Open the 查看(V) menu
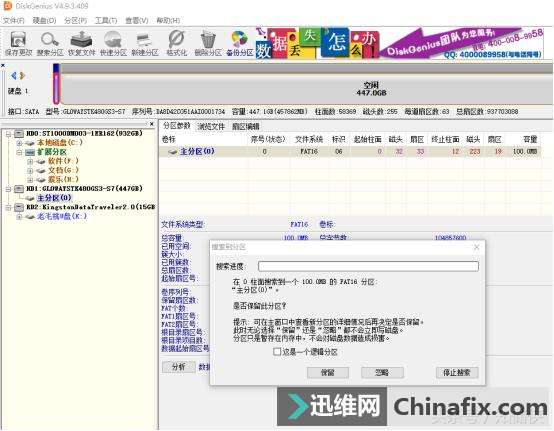The image size is (554, 431). click(x=137, y=20)
